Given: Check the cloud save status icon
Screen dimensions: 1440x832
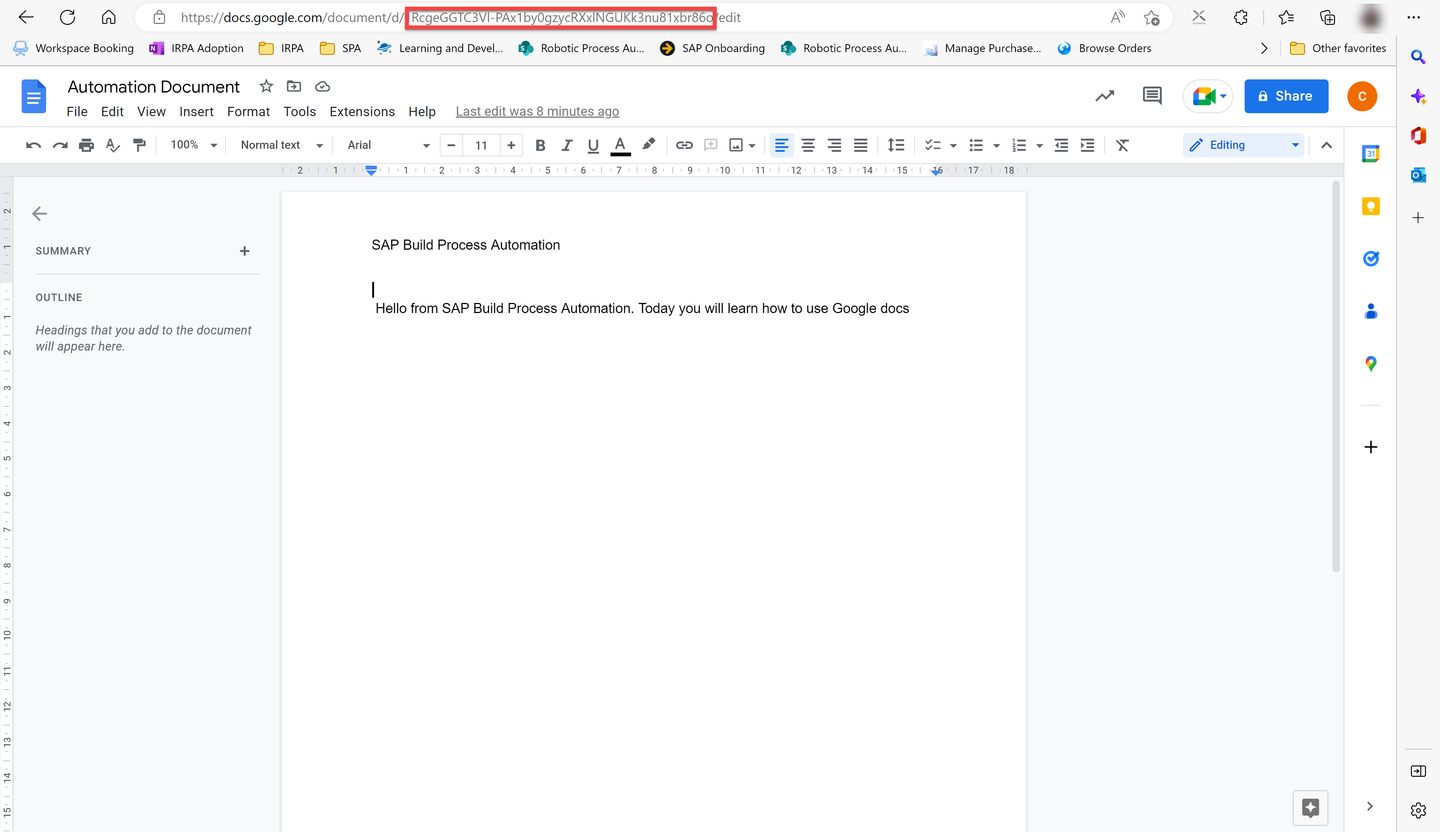Looking at the screenshot, I should pos(322,87).
